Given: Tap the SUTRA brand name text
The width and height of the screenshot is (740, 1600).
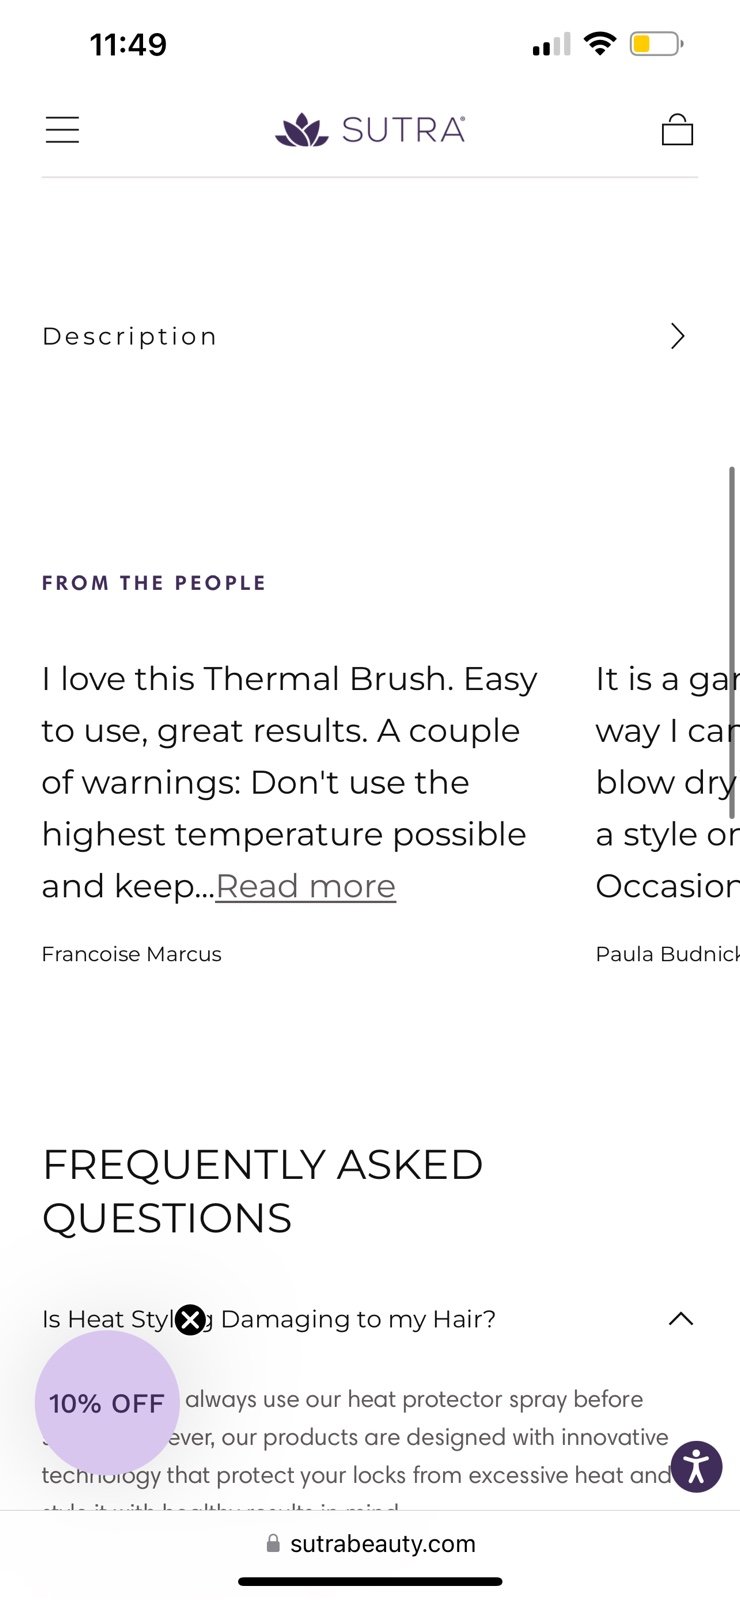Looking at the screenshot, I should pos(404,130).
